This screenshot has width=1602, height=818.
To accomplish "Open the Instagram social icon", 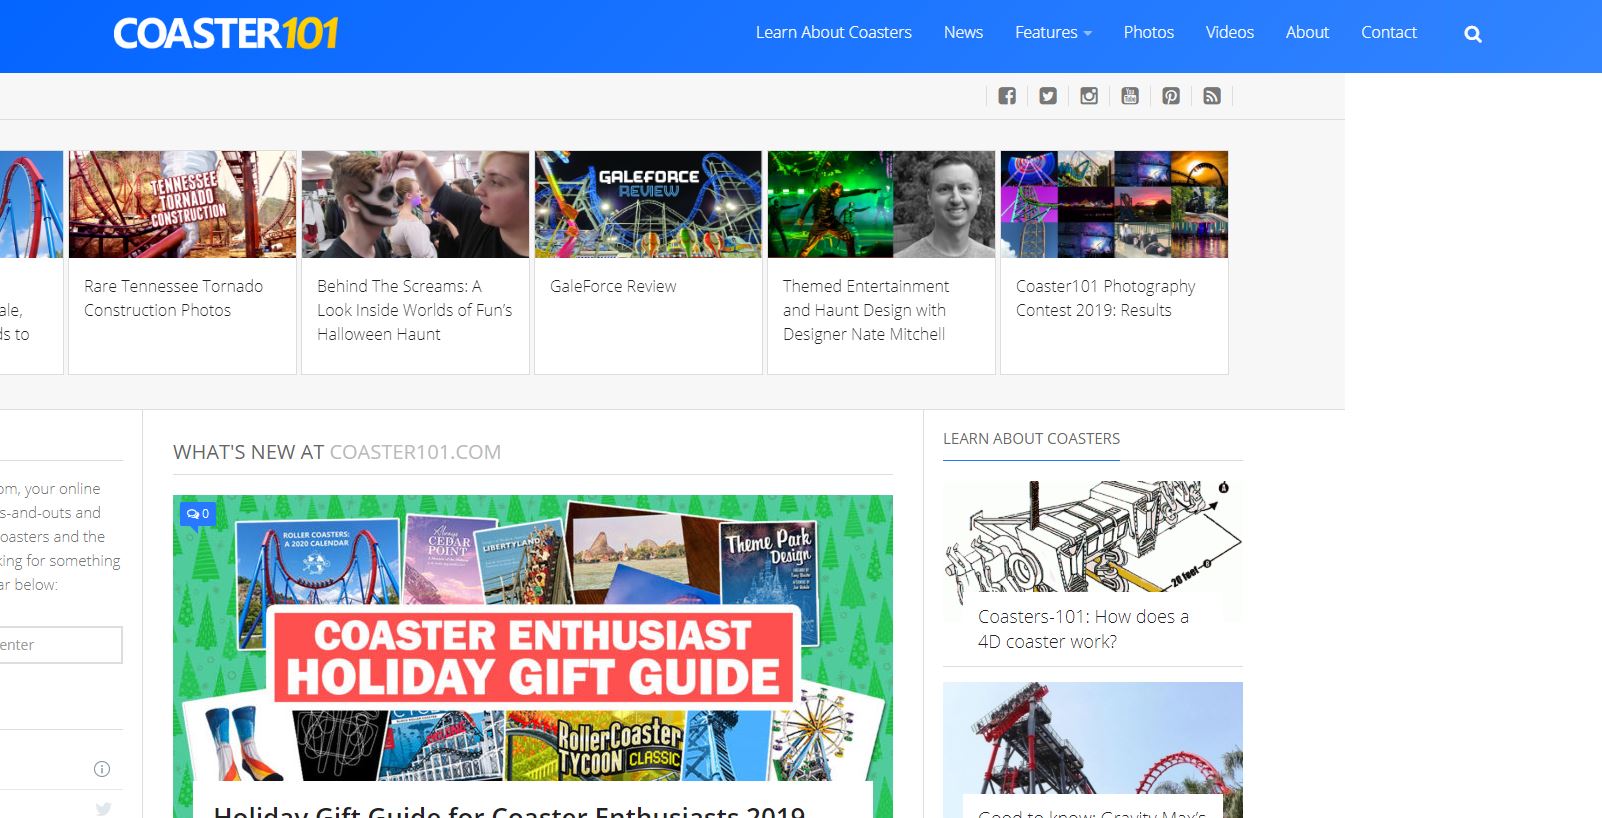I will click(x=1089, y=96).
